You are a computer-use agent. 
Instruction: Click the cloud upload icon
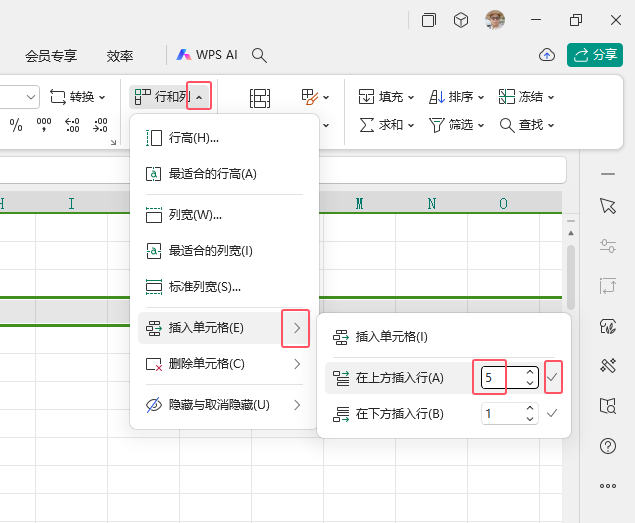pyautogui.click(x=547, y=55)
